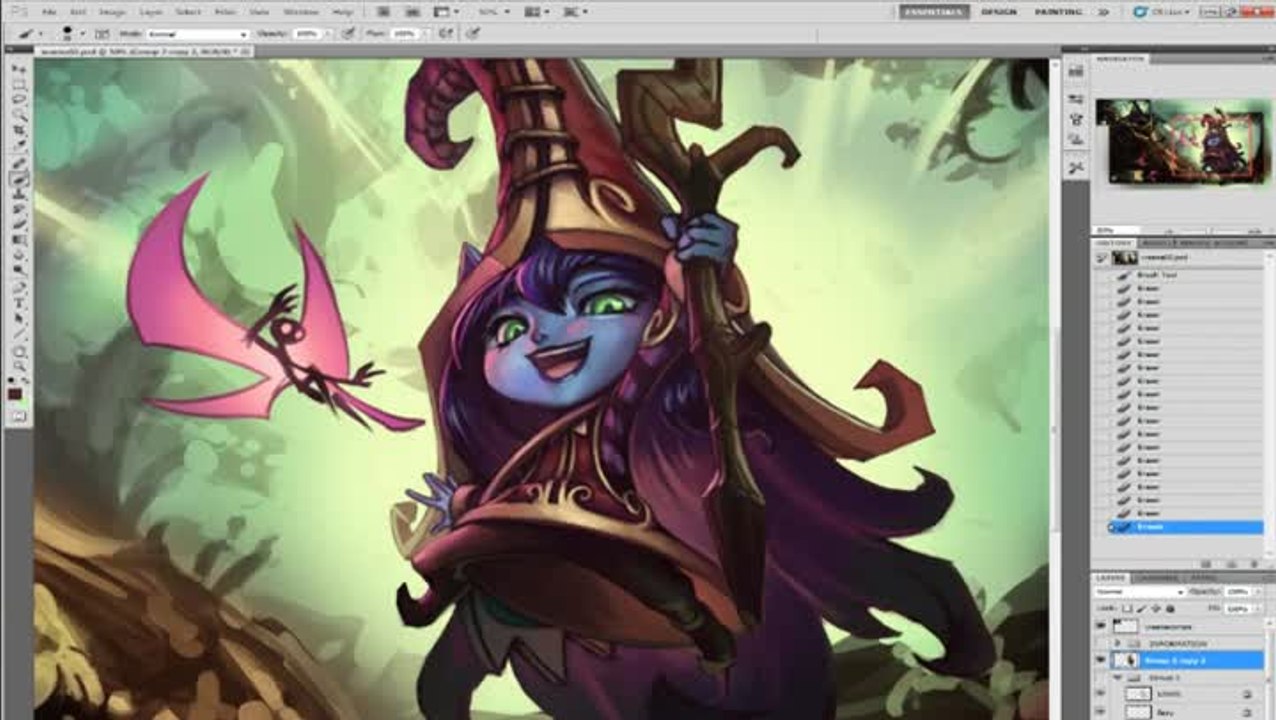Select the Blur tool
This screenshot has width=1276, height=720.
tap(19, 255)
